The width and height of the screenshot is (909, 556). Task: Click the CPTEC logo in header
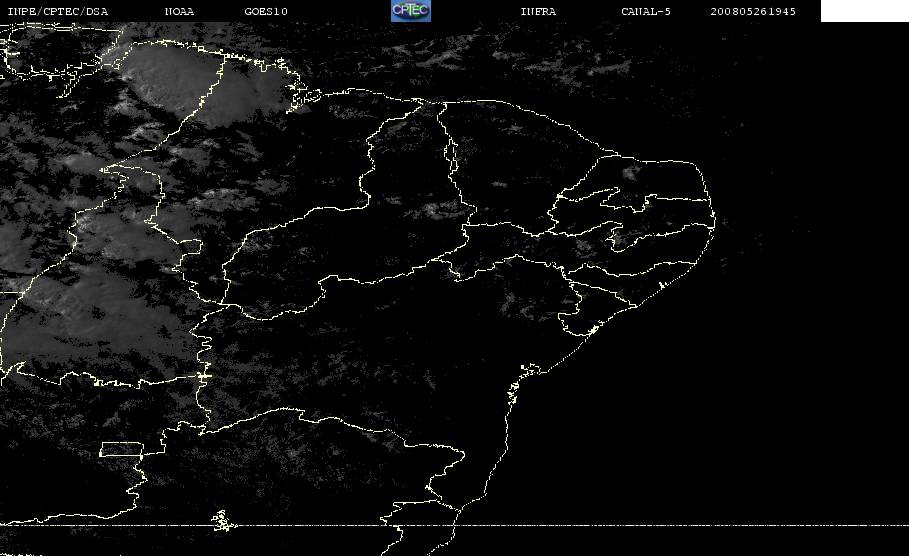pos(410,11)
